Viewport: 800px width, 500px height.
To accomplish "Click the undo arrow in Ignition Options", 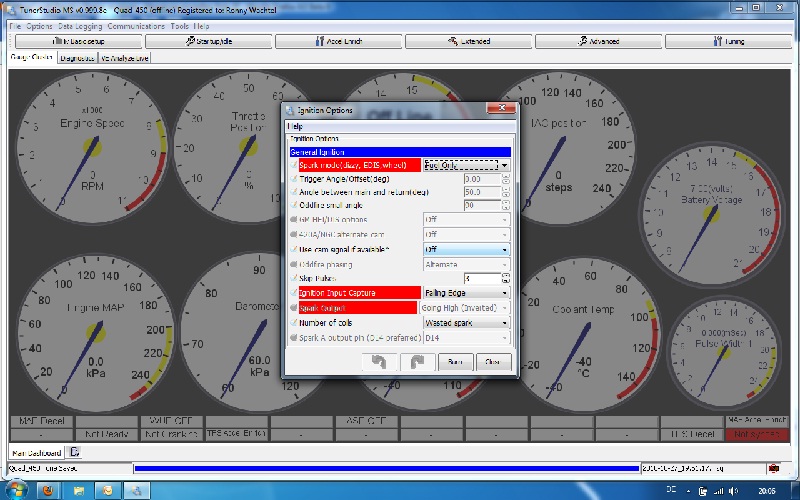I will [381, 361].
